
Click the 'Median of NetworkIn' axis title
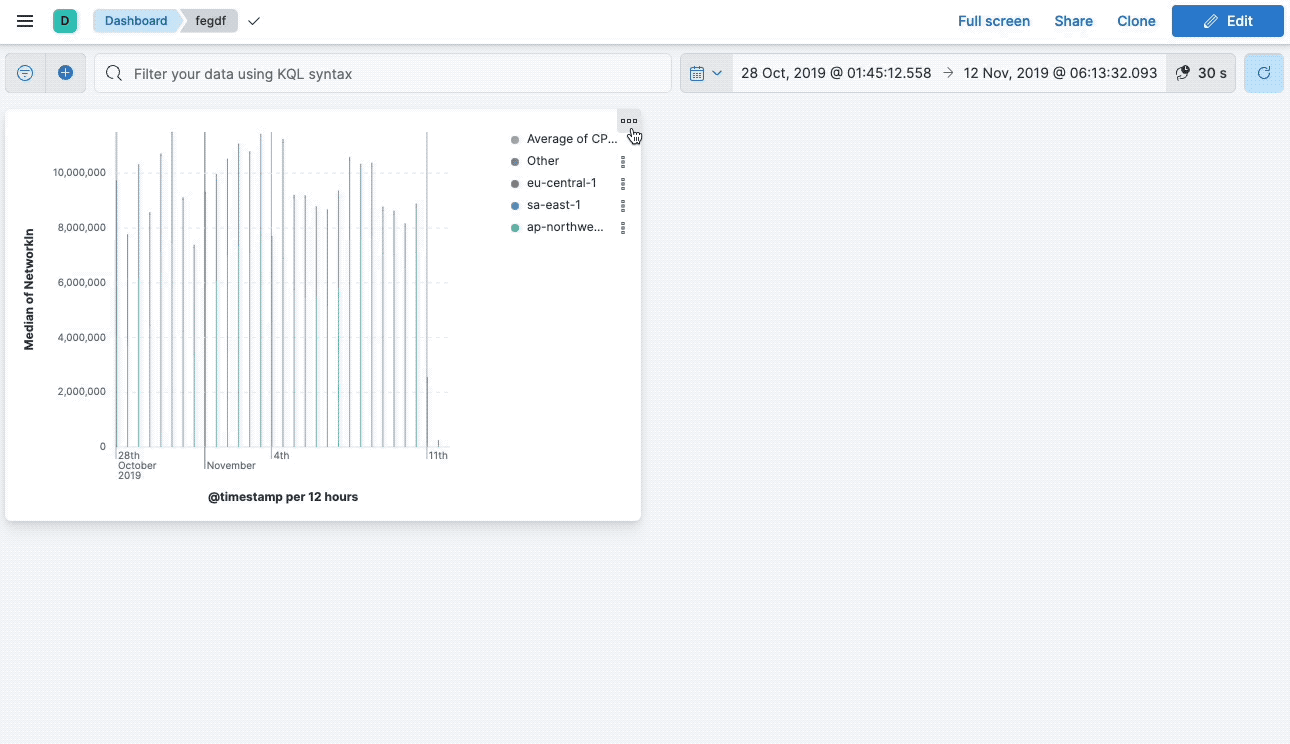click(x=29, y=288)
